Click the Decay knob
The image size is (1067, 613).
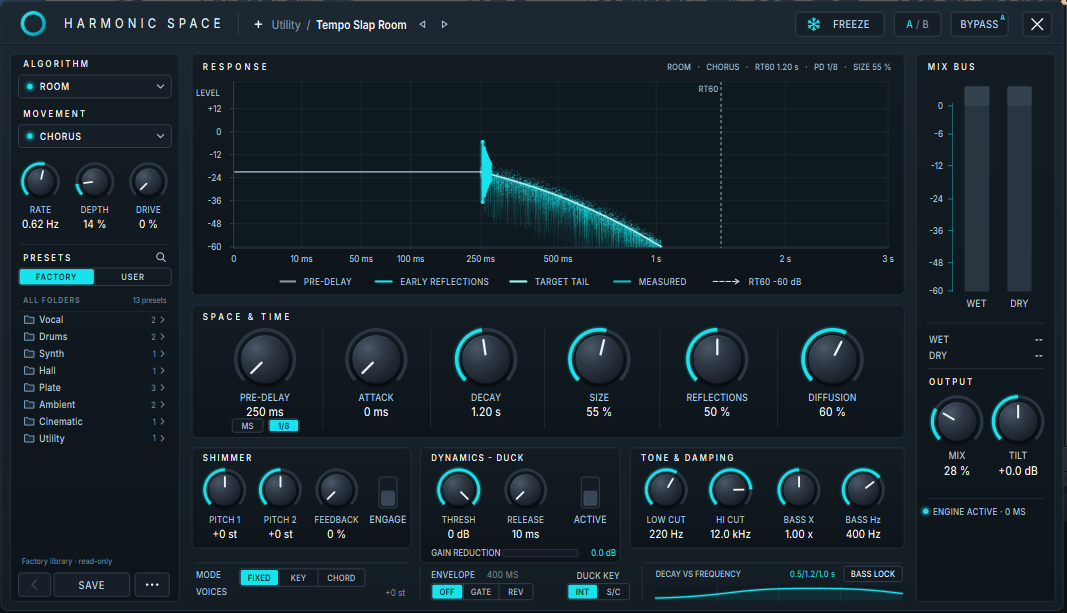486,359
